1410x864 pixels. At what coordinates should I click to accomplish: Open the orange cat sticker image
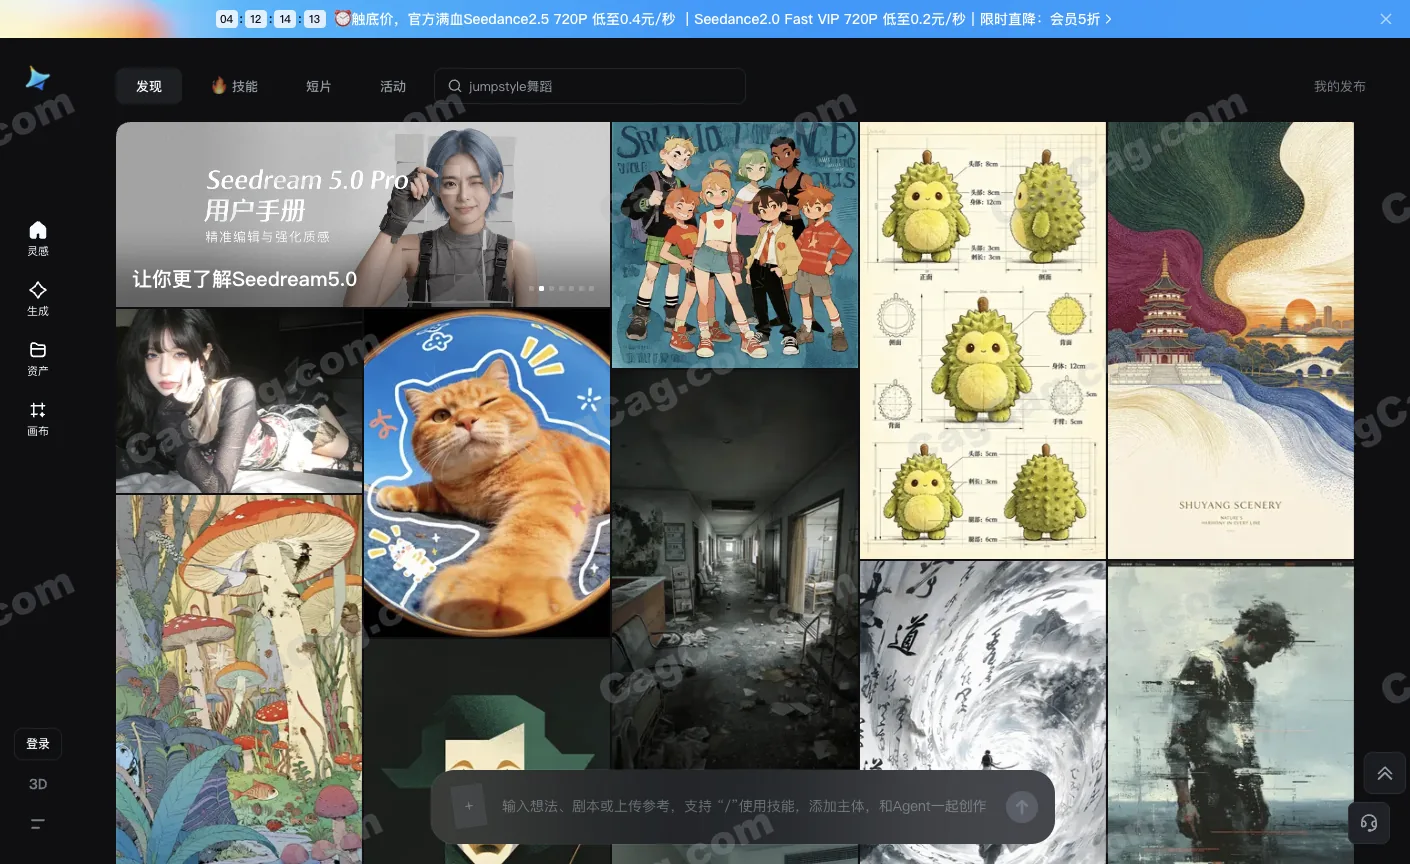tap(487, 473)
